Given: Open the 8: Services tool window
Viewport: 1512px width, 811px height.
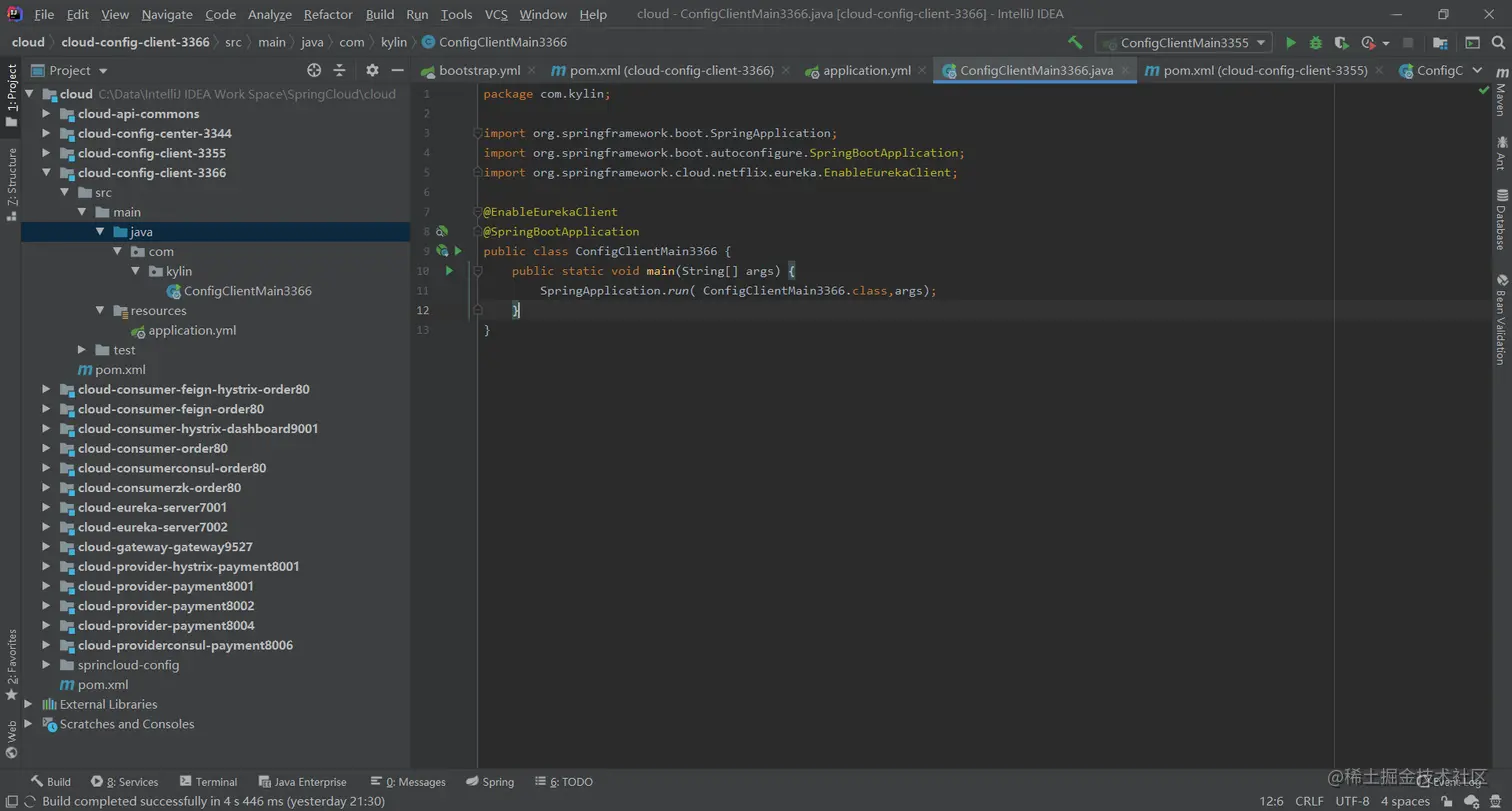Looking at the screenshot, I should [x=124, y=782].
